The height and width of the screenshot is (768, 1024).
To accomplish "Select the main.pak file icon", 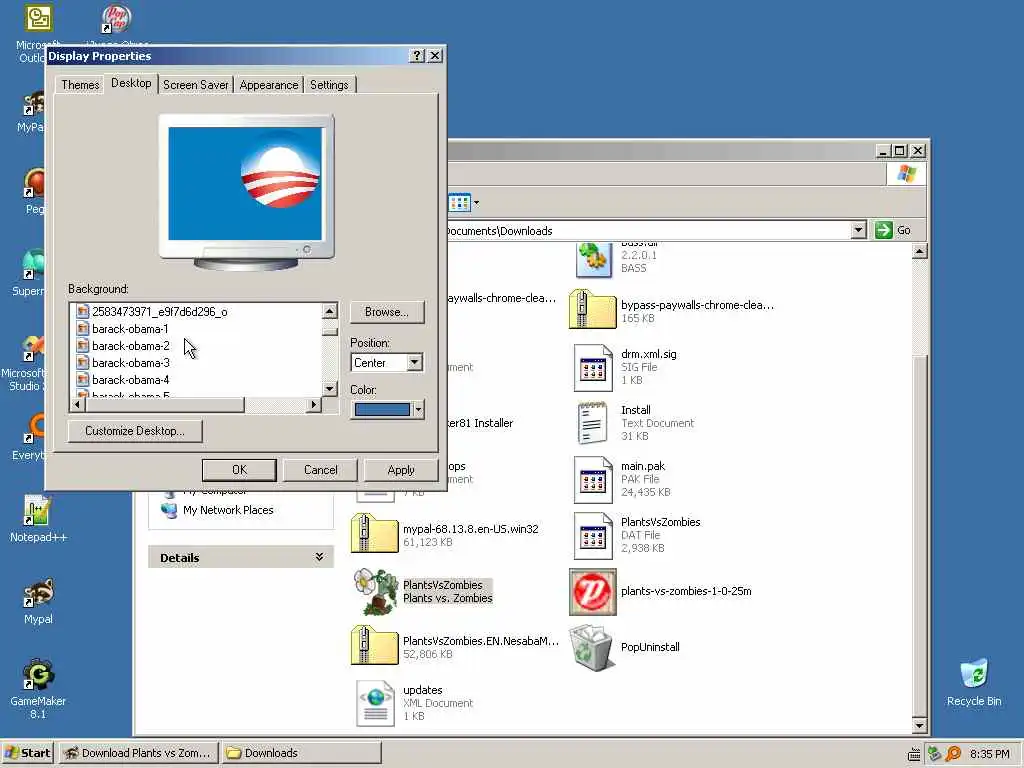I will point(592,480).
